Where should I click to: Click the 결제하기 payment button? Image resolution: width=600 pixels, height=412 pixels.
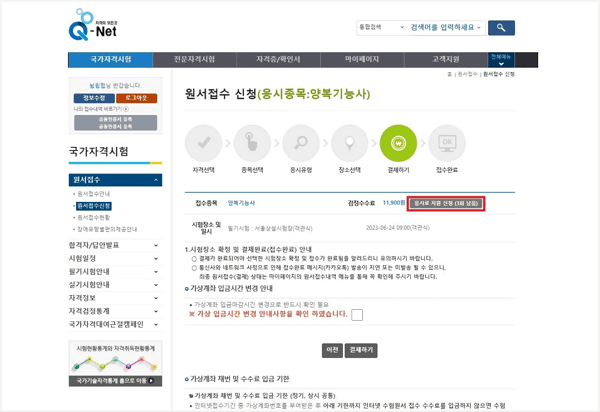click(x=361, y=350)
